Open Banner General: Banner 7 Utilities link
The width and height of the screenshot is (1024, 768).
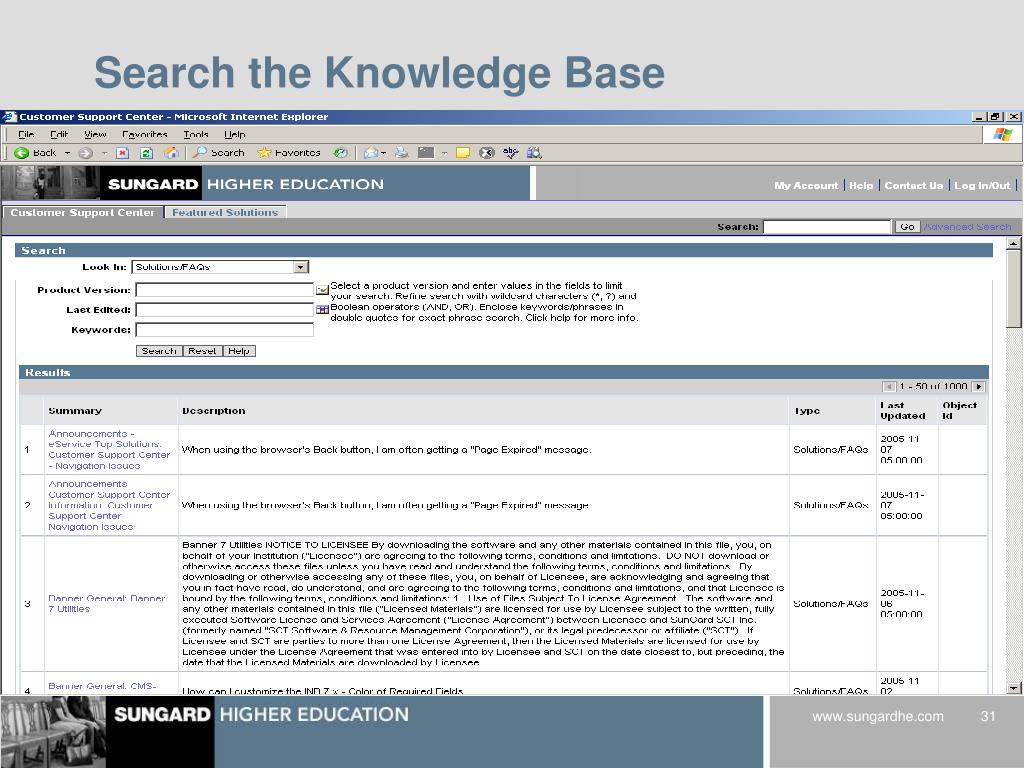[106, 603]
